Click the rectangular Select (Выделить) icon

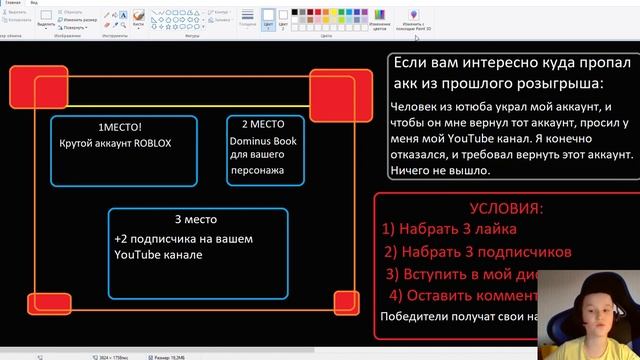(46, 15)
